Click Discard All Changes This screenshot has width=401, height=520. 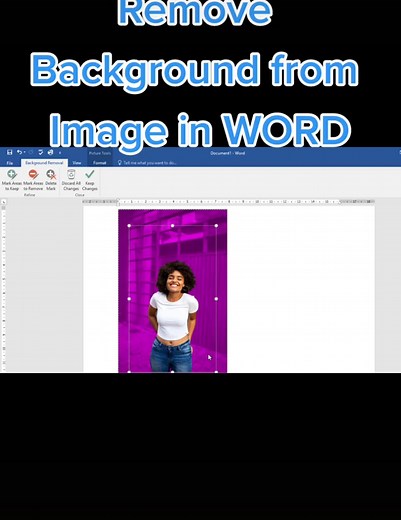pyautogui.click(x=71, y=180)
